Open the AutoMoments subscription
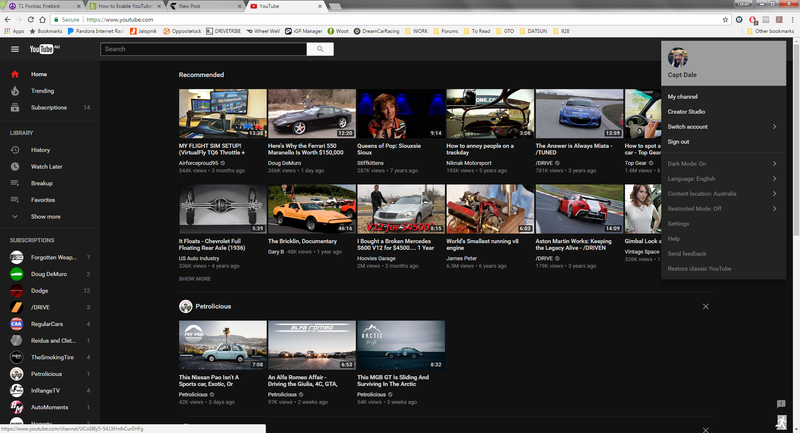The height and width of the screenshot is (433, 800). pyautogui.click(x=49, y=407)
